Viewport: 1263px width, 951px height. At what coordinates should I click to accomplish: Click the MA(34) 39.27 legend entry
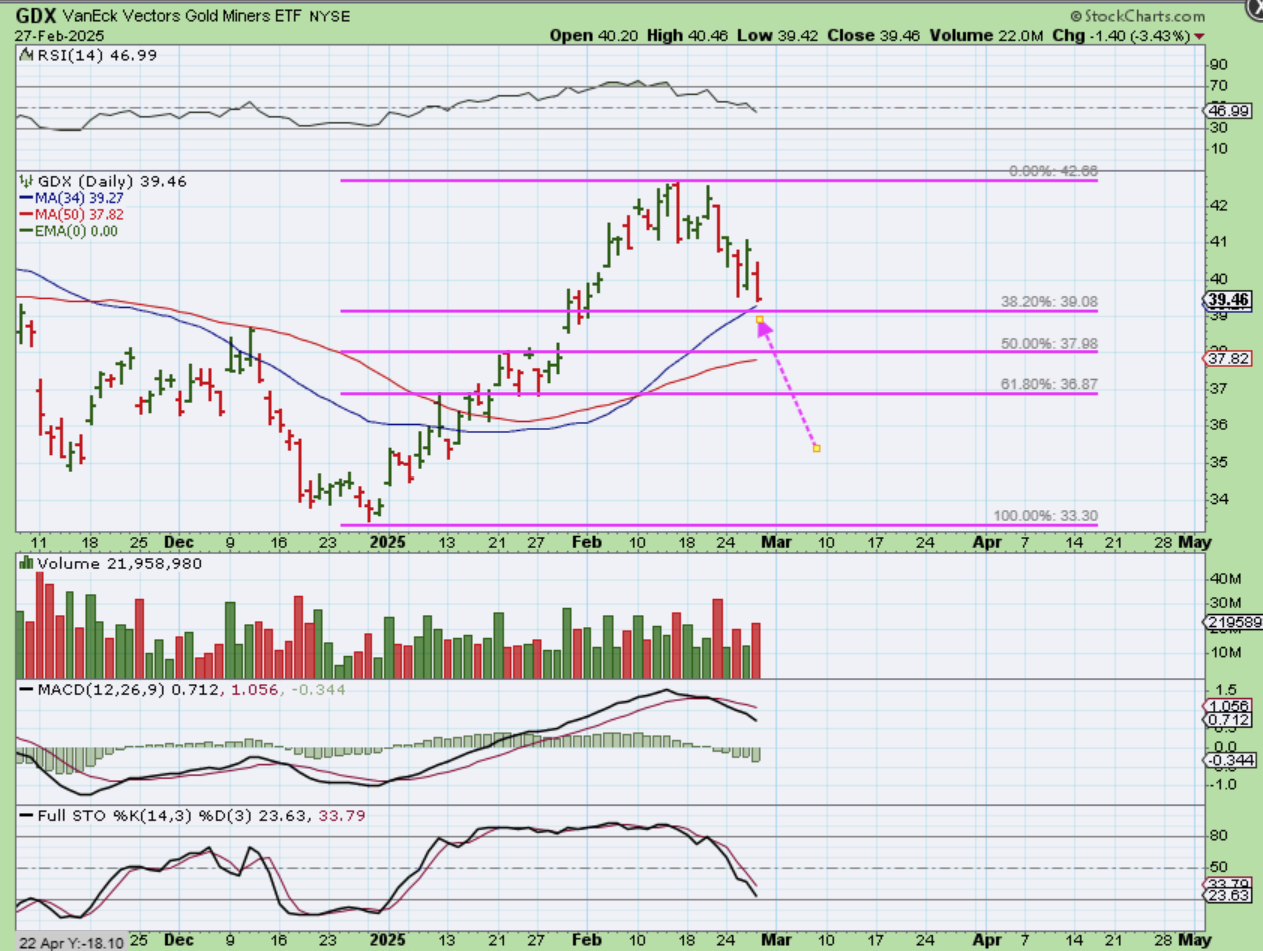70,198
